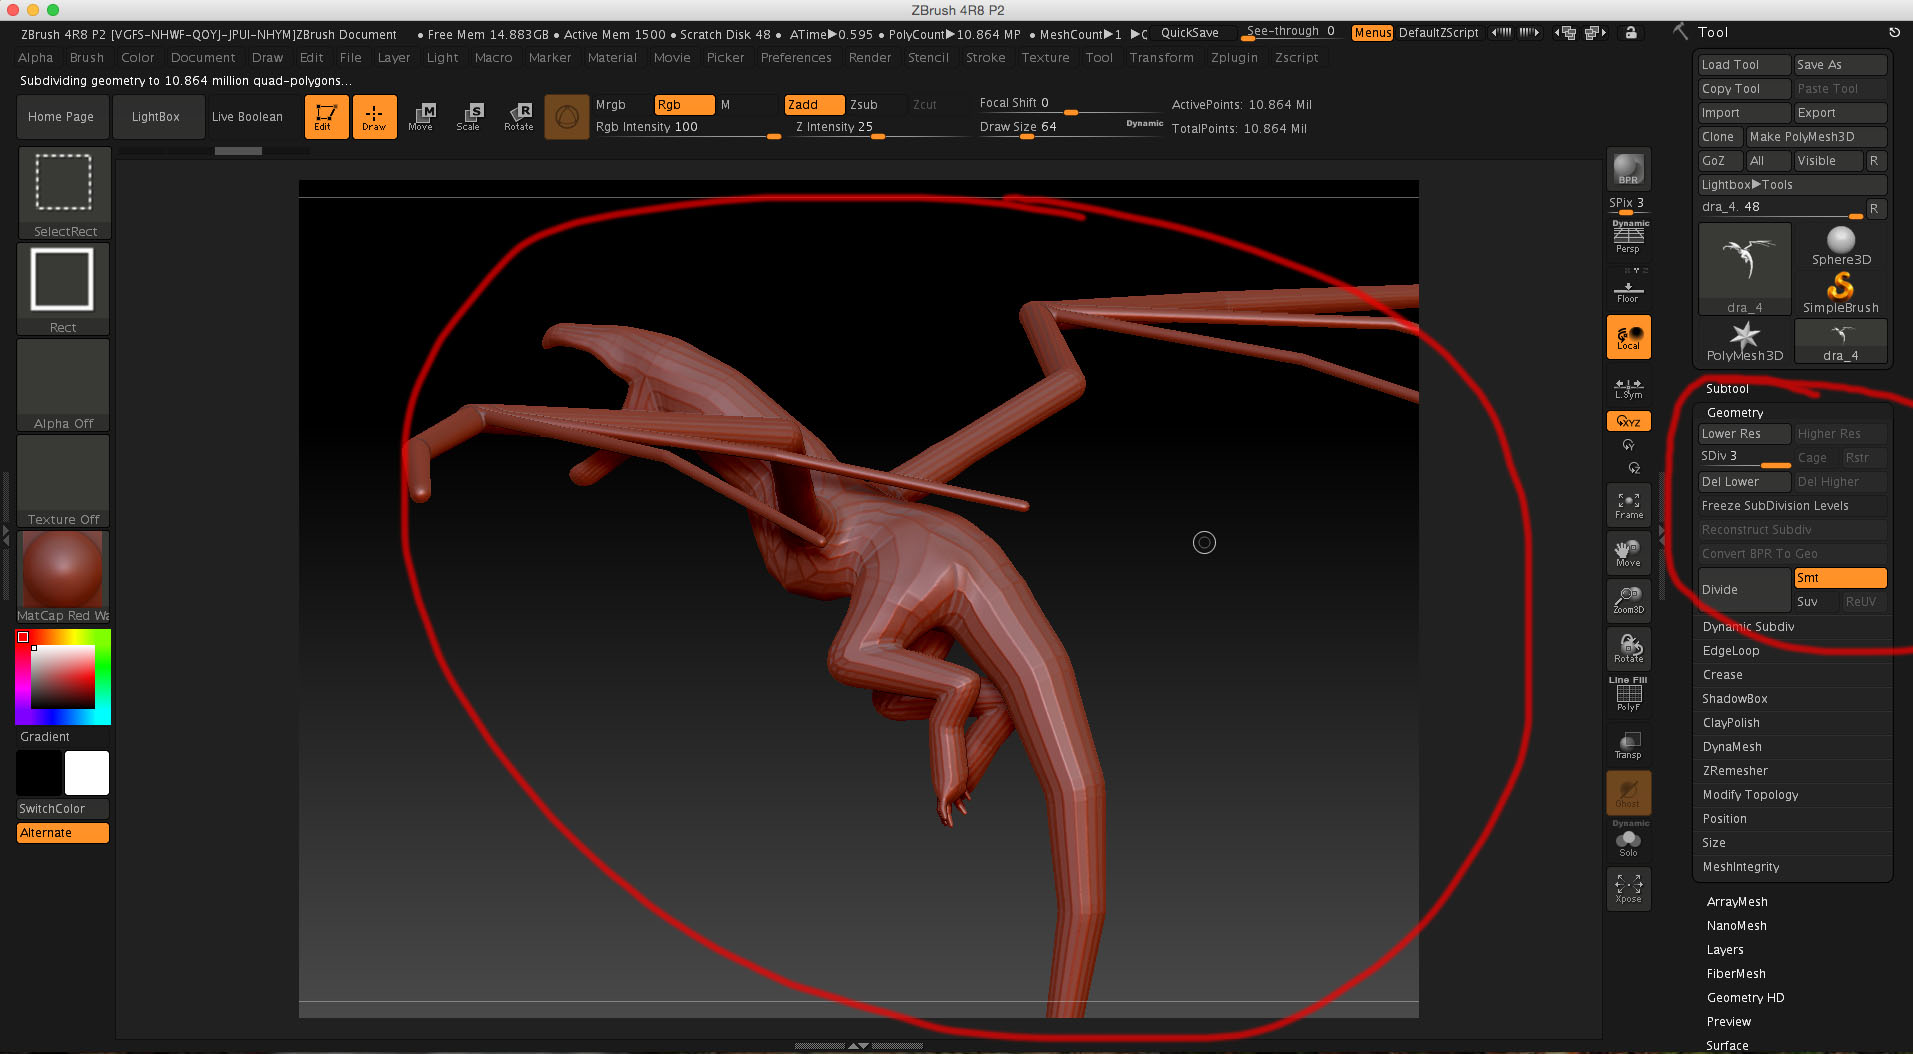The width and height of the screenshot is (1913, 1054).
Task: Select the Scale transform icon
Action: click(x=469, y=117)
